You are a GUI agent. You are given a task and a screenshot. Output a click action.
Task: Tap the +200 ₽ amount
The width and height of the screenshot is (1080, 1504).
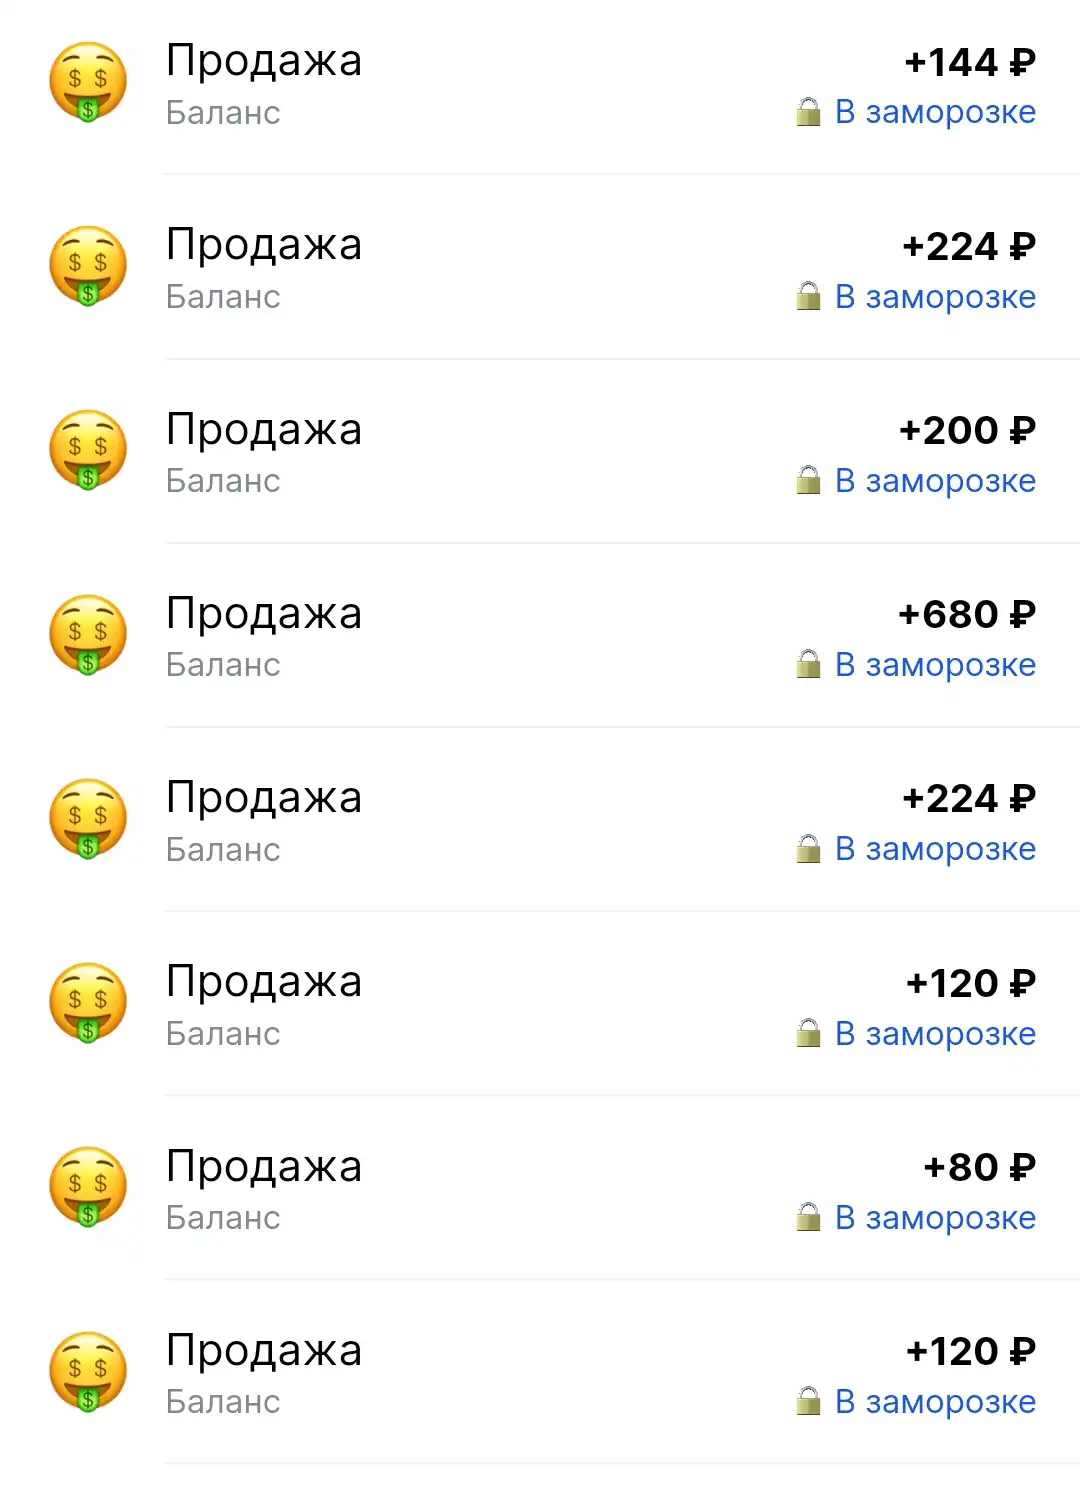967,431
